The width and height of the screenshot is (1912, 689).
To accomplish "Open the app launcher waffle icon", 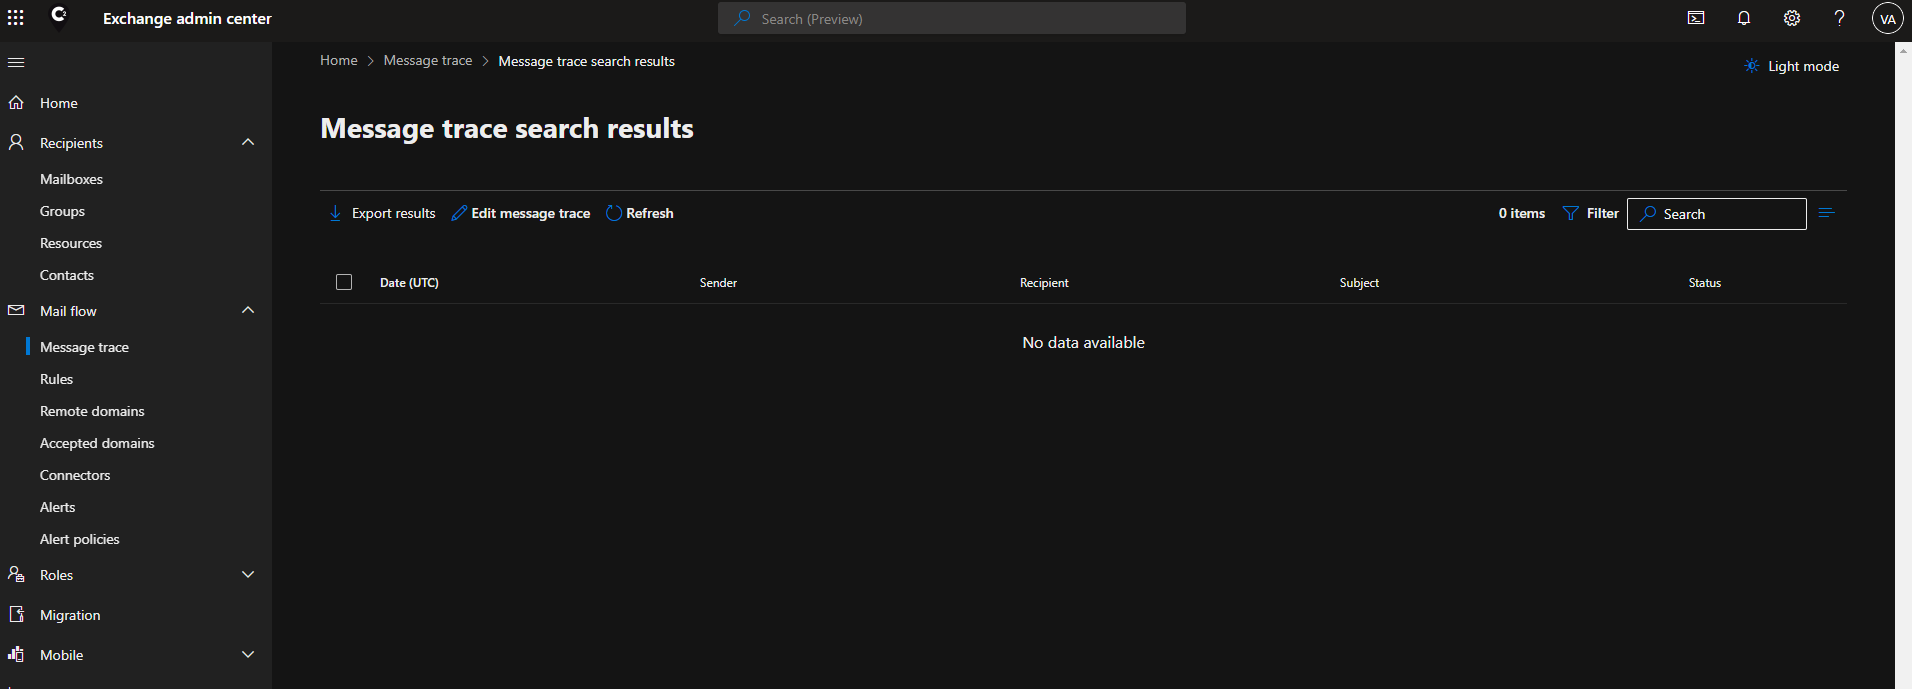I will point(16,18).
